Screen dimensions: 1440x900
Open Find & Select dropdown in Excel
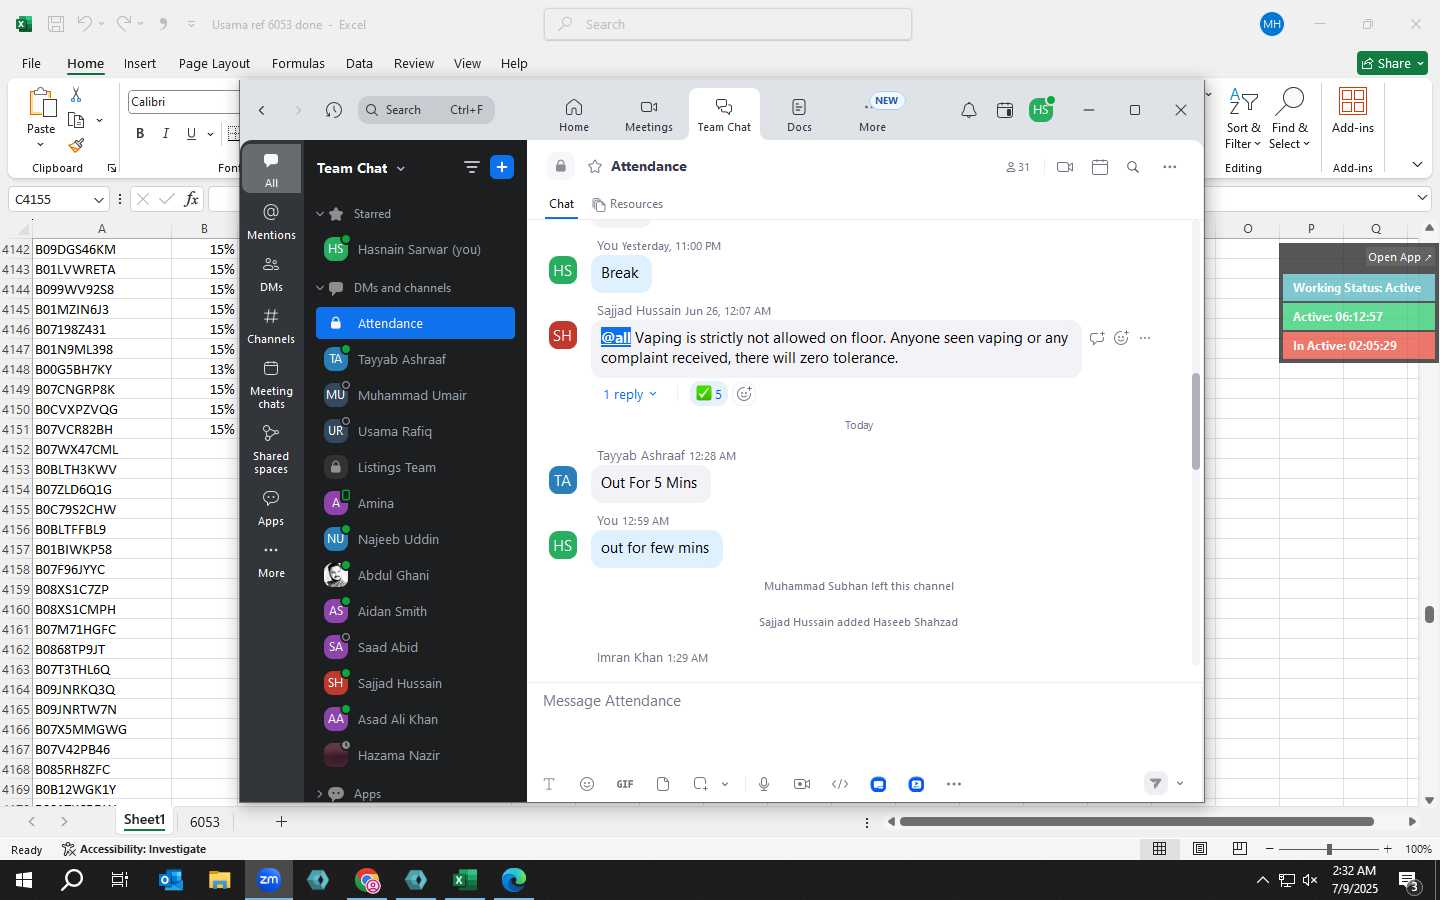[x=1289, y=119]
